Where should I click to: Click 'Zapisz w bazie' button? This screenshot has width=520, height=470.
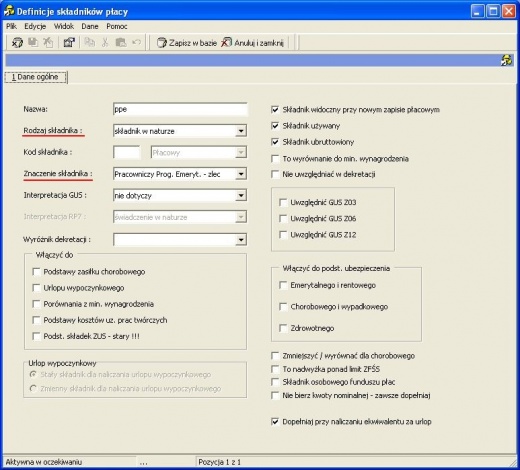coord(187,43)
